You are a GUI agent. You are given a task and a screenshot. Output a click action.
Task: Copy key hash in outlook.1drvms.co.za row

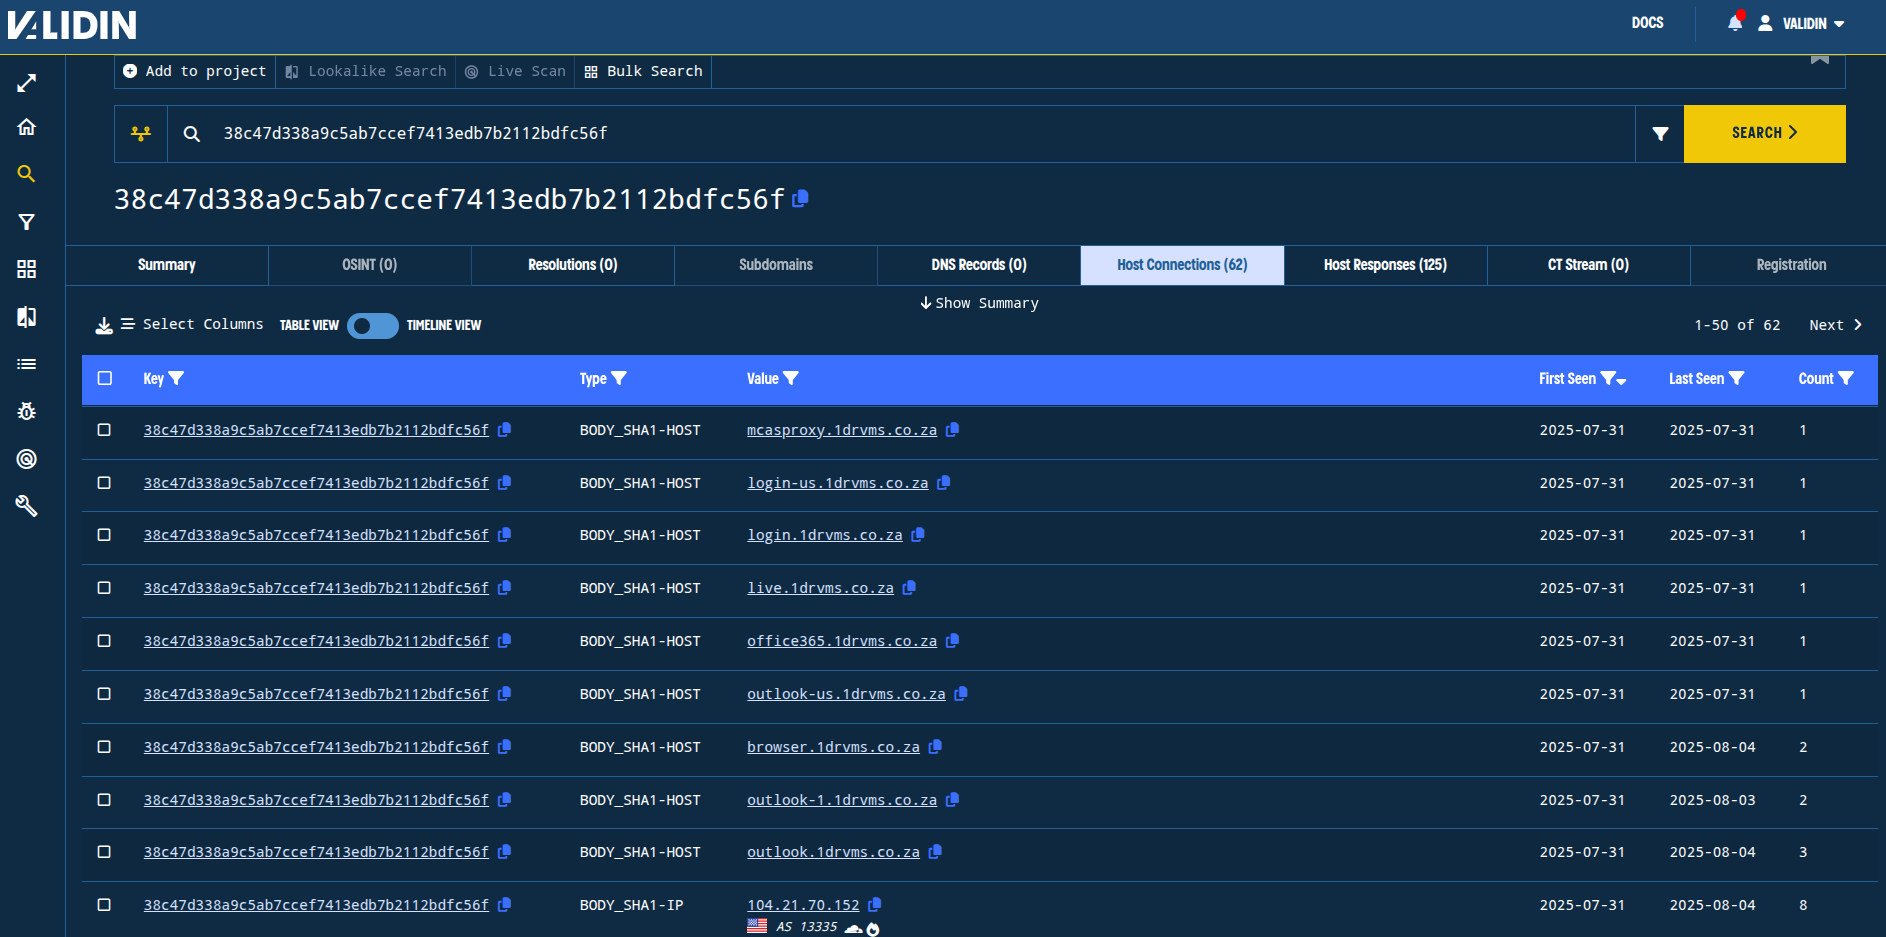[504, 852]
